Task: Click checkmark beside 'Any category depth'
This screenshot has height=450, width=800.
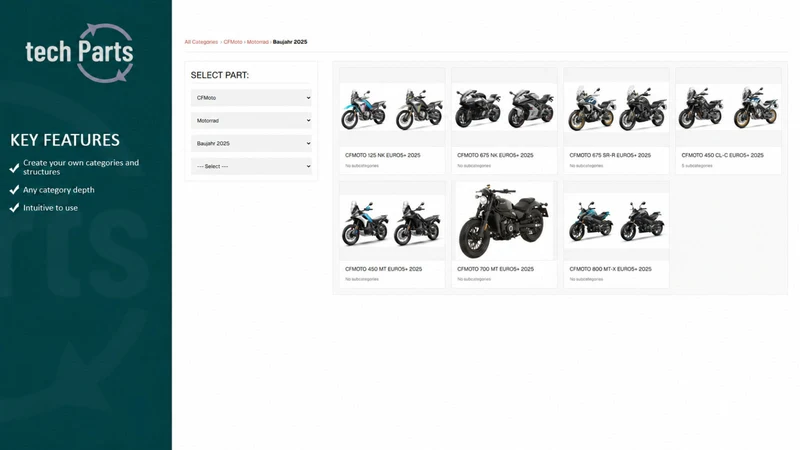Action: [14, 190]
